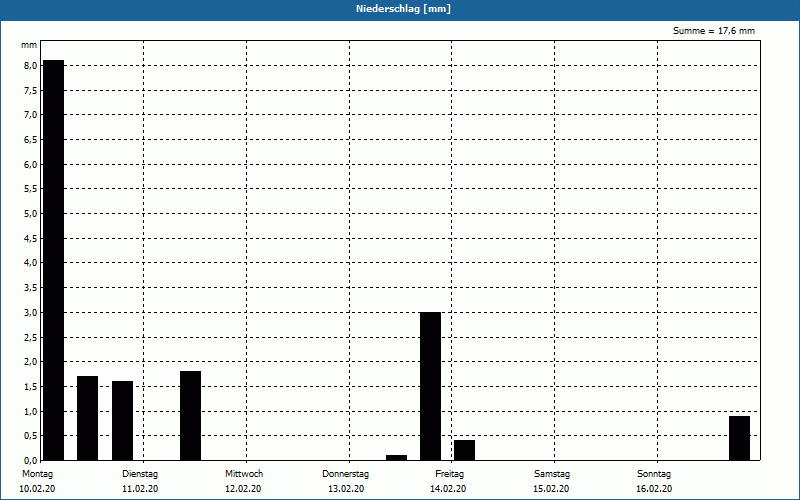800x500 pixels.
Task: Click the 13.02.20 date label
Action: (x=346, y=489)
